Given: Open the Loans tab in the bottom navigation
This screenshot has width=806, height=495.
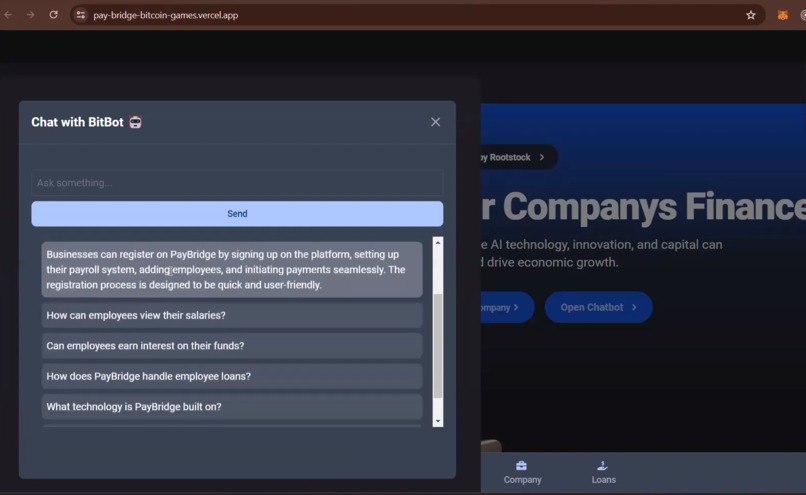Looking at the screenshot, I should click(x=603, y=472).
